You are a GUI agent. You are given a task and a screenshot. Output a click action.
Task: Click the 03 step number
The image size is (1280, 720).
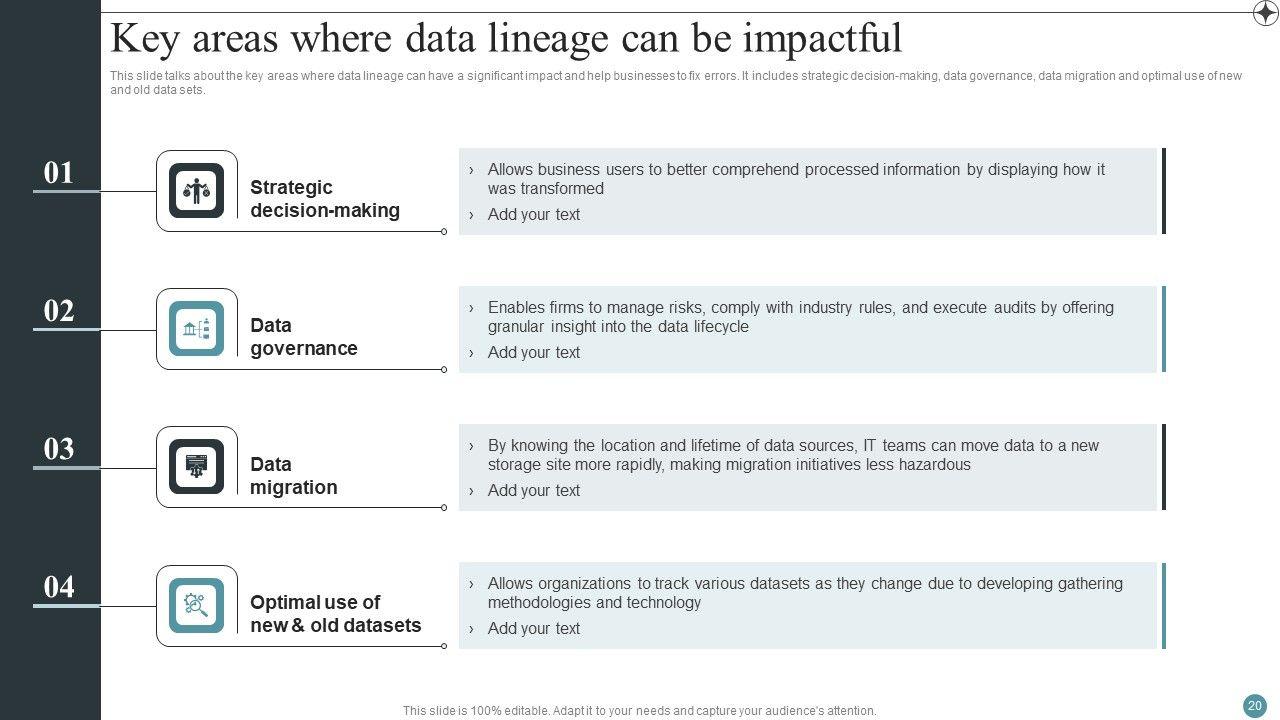pyautogui.click(x=59, y=449)
